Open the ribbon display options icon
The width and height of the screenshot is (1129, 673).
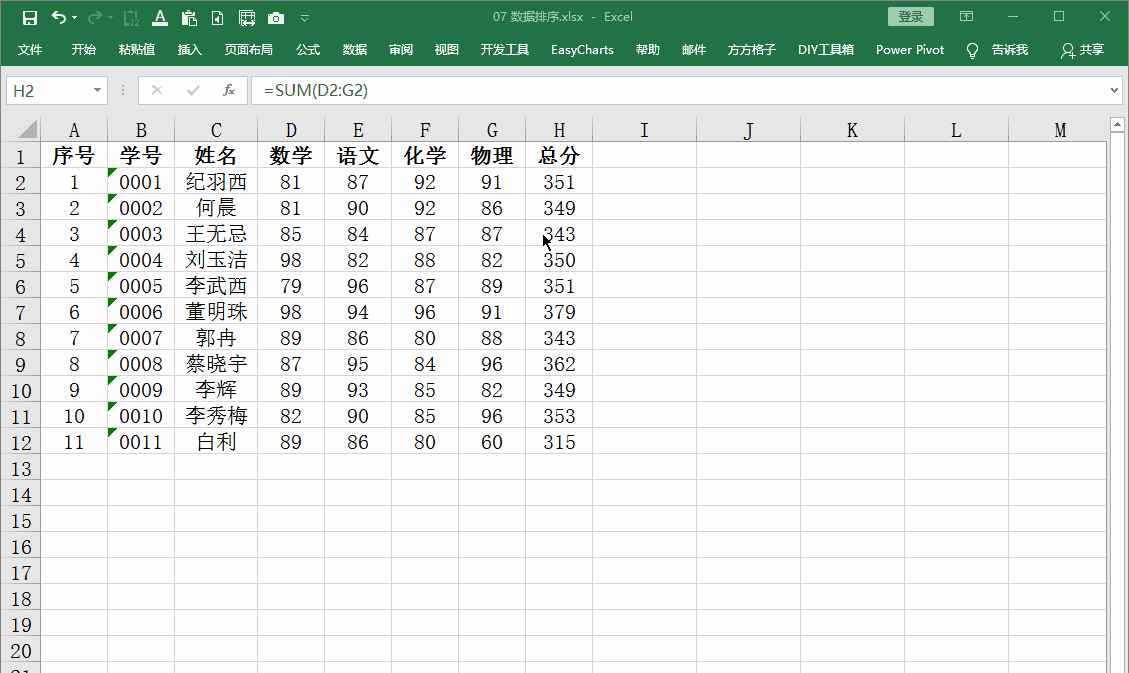coord(966,17)
